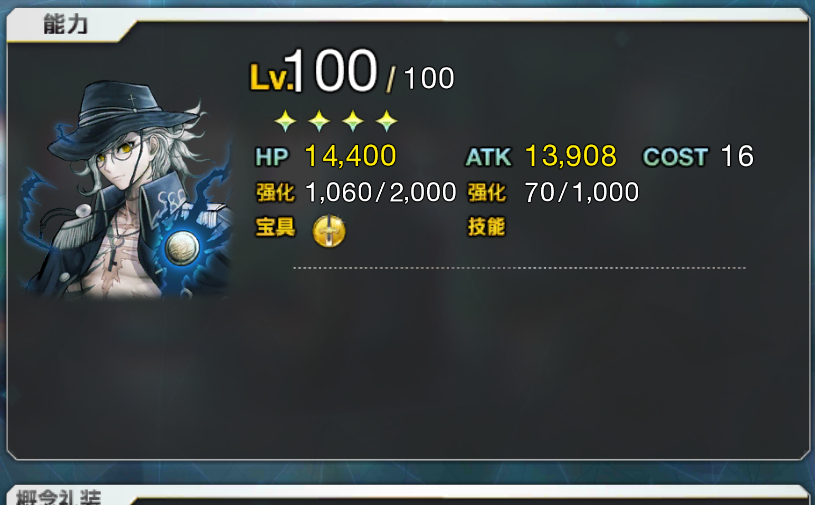
Task: Click the teal ATK label
Action: [x=489, y=157]
